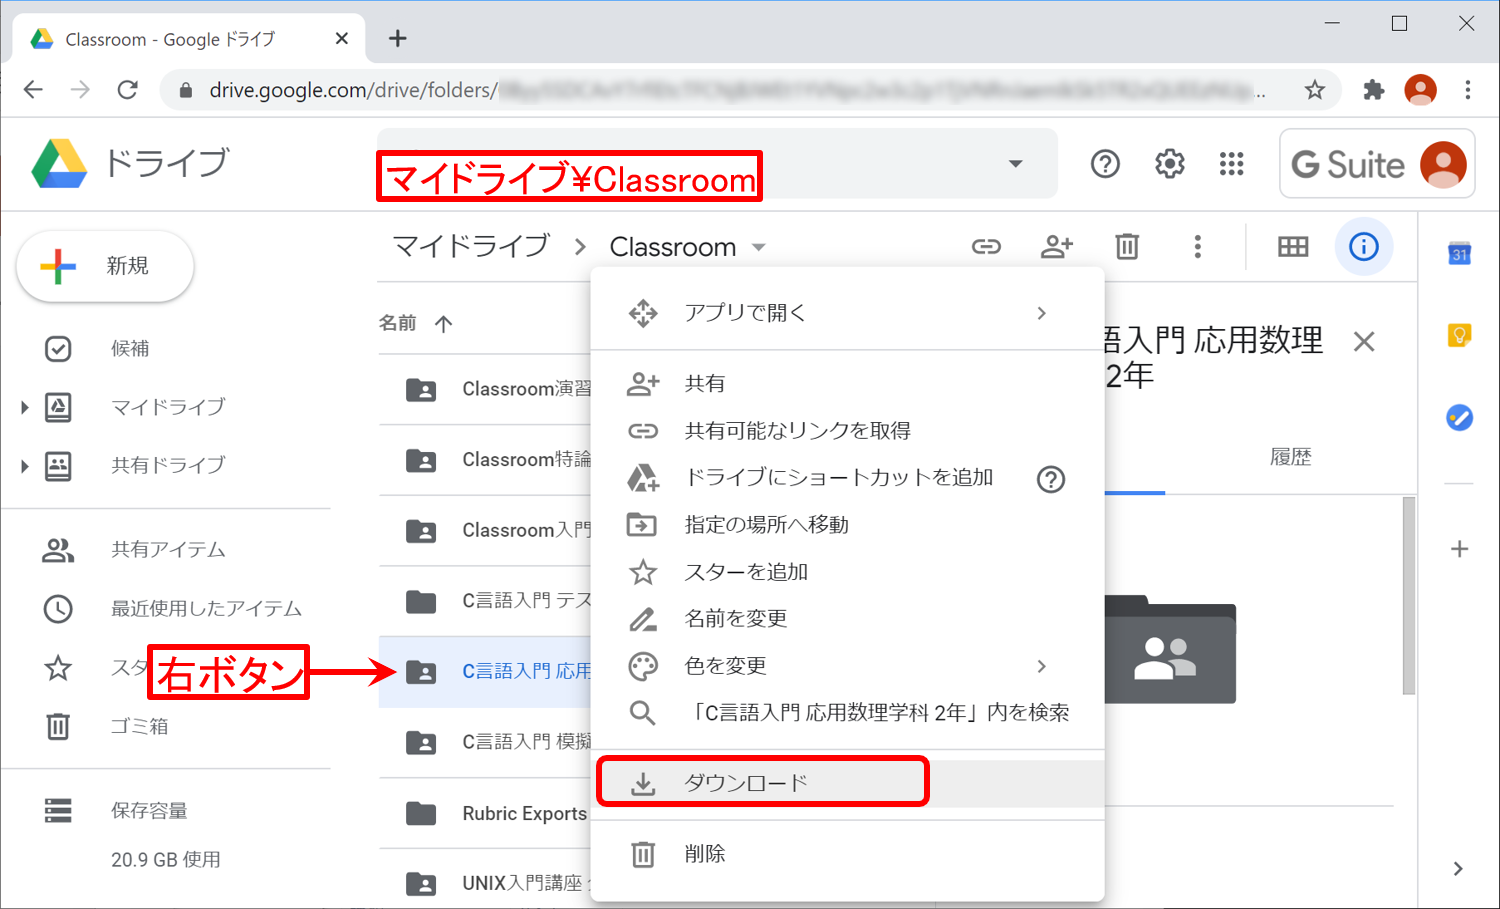Image resolution: width=1500 pixels, height=909 pixels.
Task: Choose 削除 (Remove) in context menu
Action: click(x=848, y=854)
